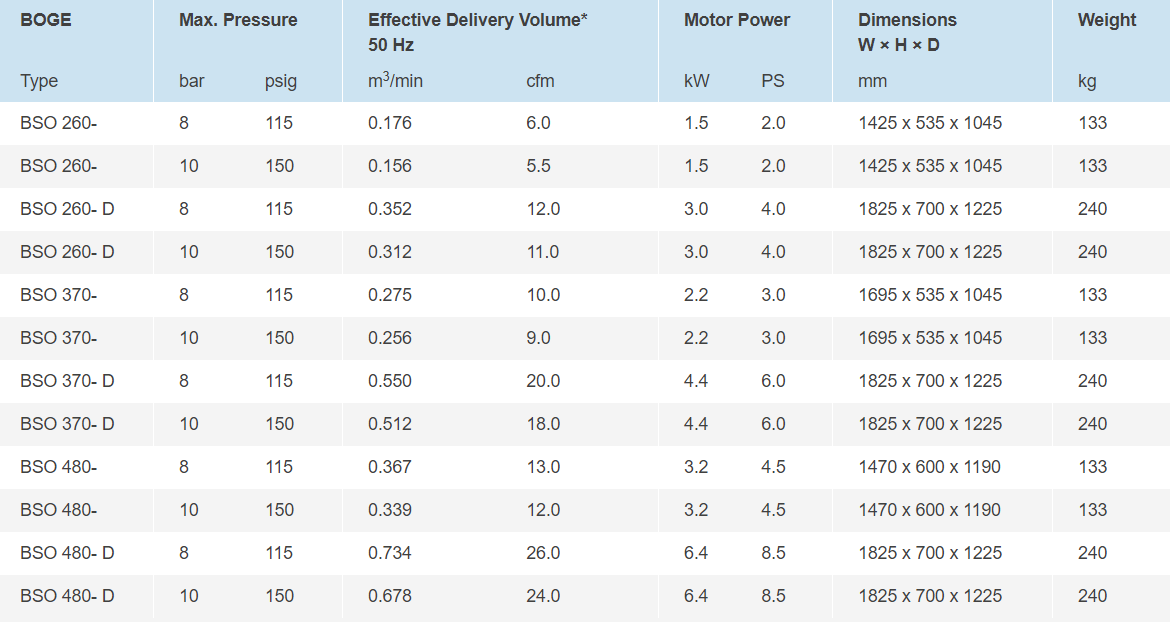Select the PS unit subheader
Screen dimensions: 1170x622
pyautogui.click(x=773, y=81)
